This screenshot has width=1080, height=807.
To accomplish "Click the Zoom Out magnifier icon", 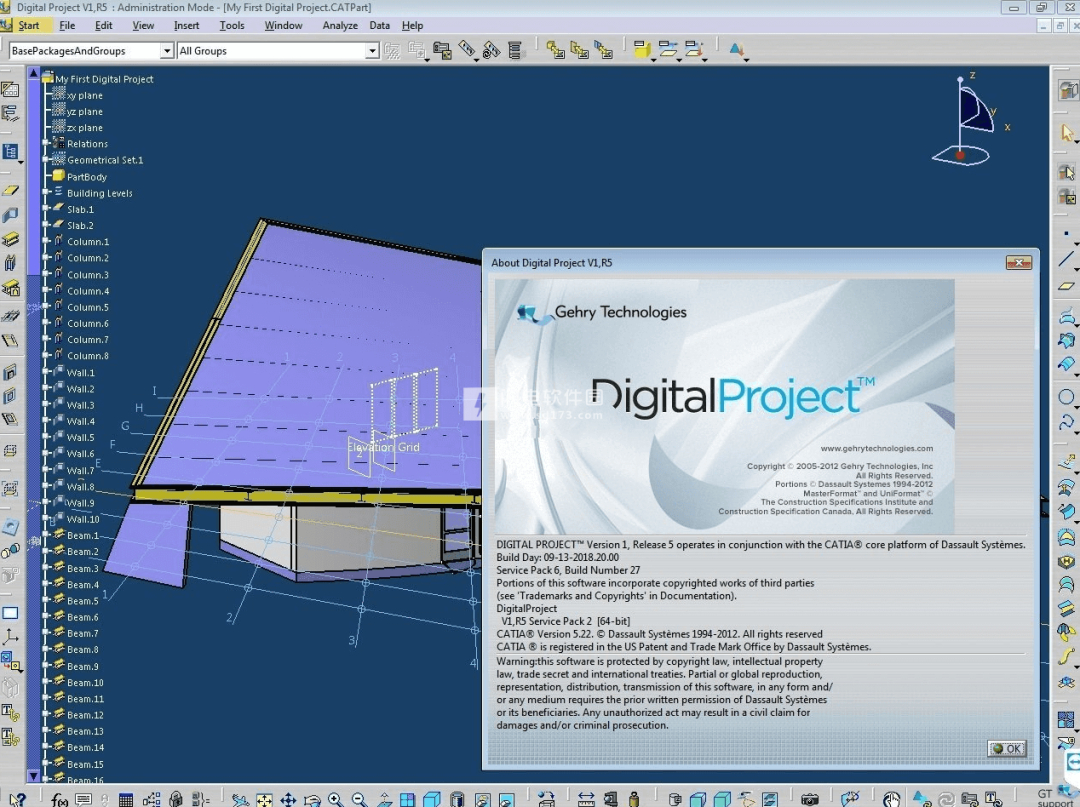I will click(x=360, y=799).
